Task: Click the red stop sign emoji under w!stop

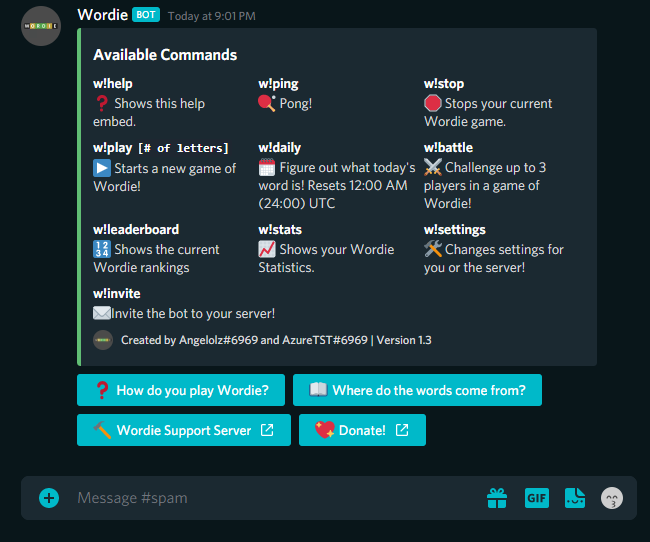Action: [x=432, y=103]
